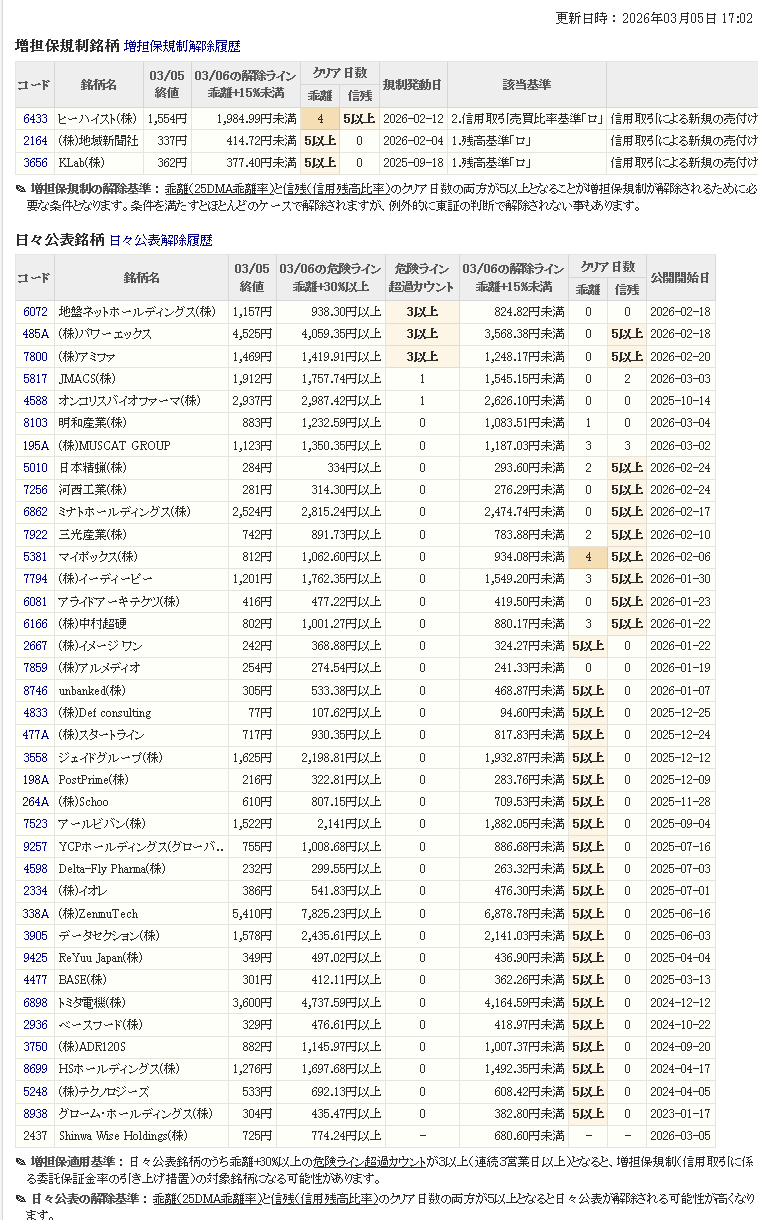The image size is (762, 1220).
Task: Click stock code 485A for パワーエックス
Action: [35, 334]
